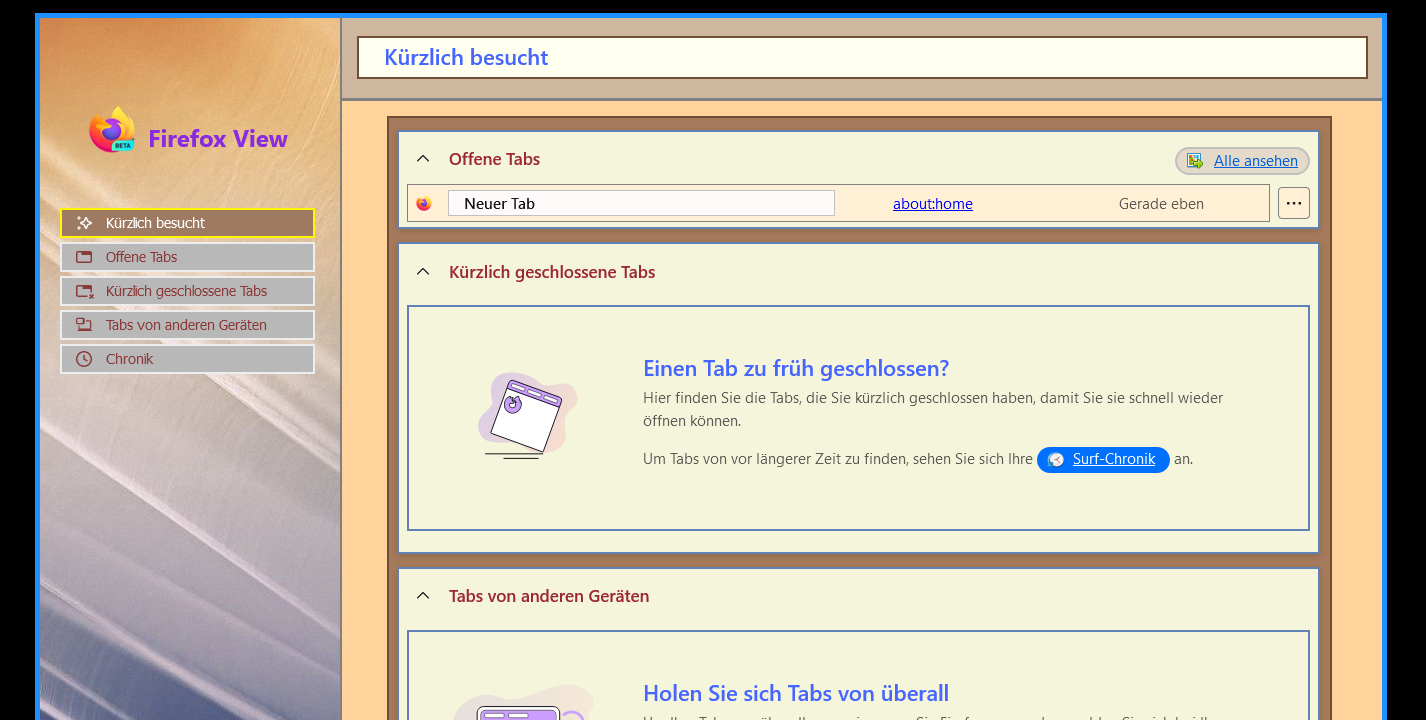The width and height of the screenshot is (1426, 720).
Task: Click the Firefox favicon in Neuer Tab row
Action: (x=424, y=204)
